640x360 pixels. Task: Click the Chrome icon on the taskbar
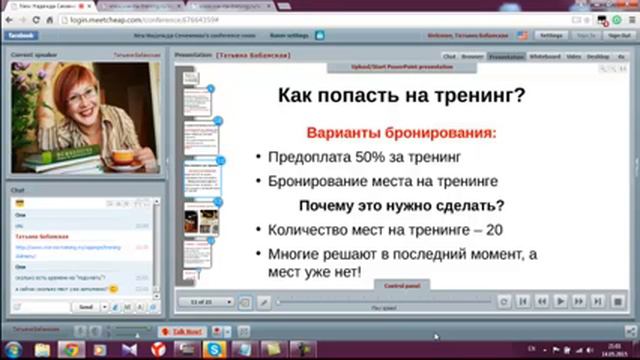tap(71, 350)
